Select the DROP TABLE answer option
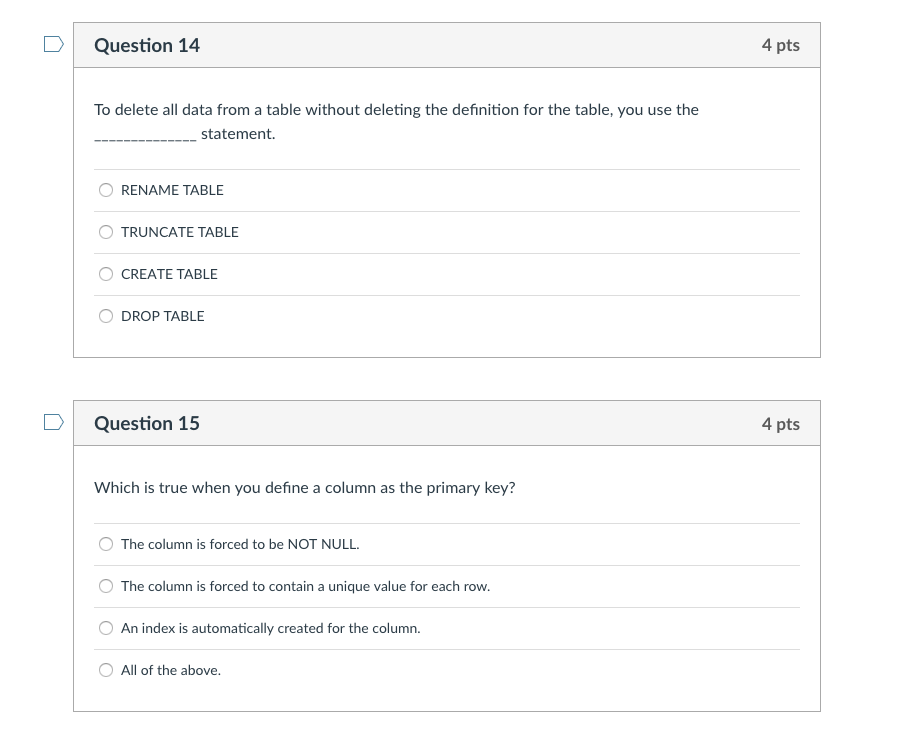This screenshot has height=732, width=922. click(x=106, y=316)
